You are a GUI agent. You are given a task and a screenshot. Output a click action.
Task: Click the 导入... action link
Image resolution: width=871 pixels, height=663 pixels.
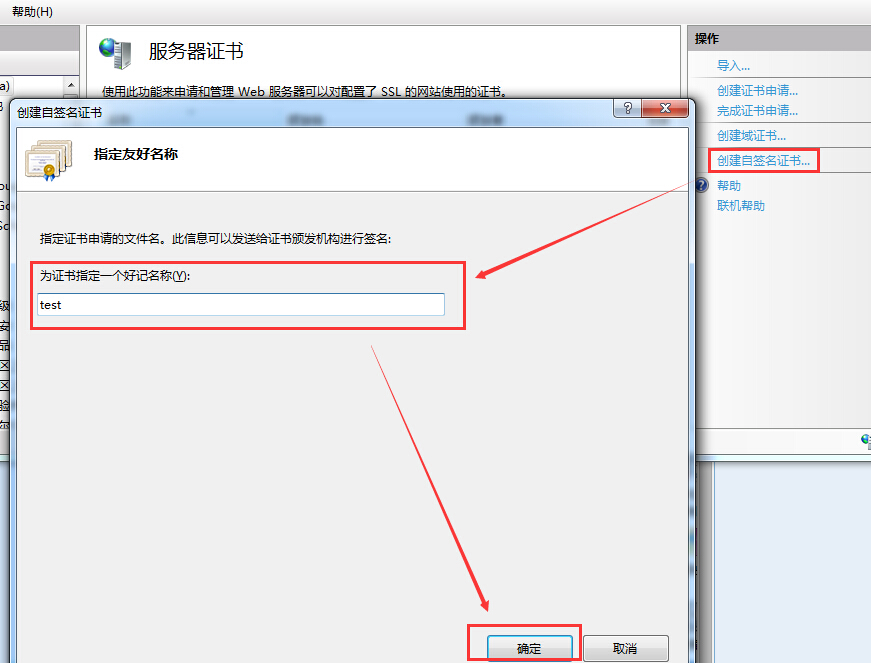[x=733, y=66]
